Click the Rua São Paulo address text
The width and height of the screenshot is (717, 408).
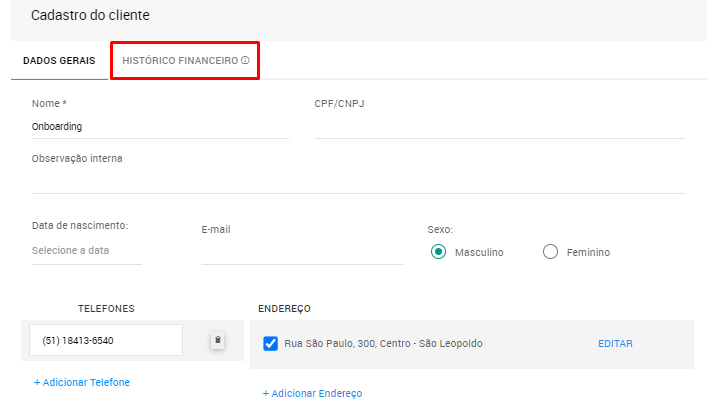pos(383,344)
